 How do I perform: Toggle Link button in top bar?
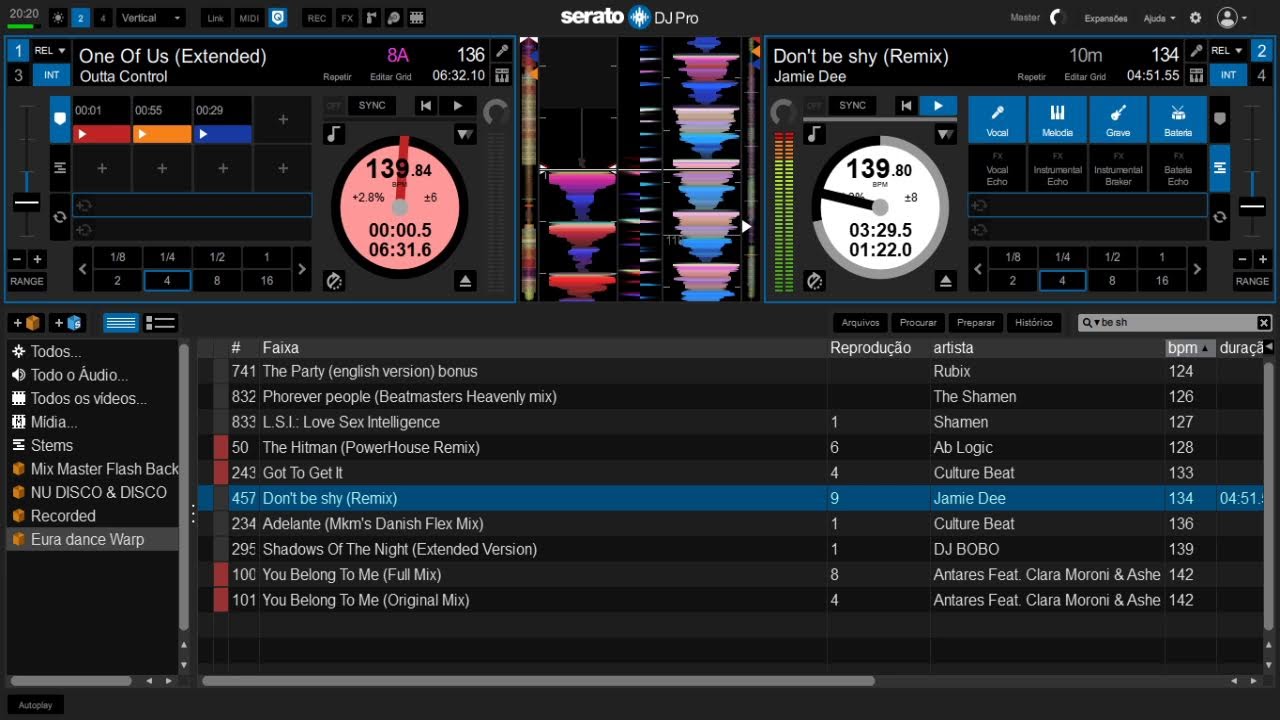(x=215, y=18)
